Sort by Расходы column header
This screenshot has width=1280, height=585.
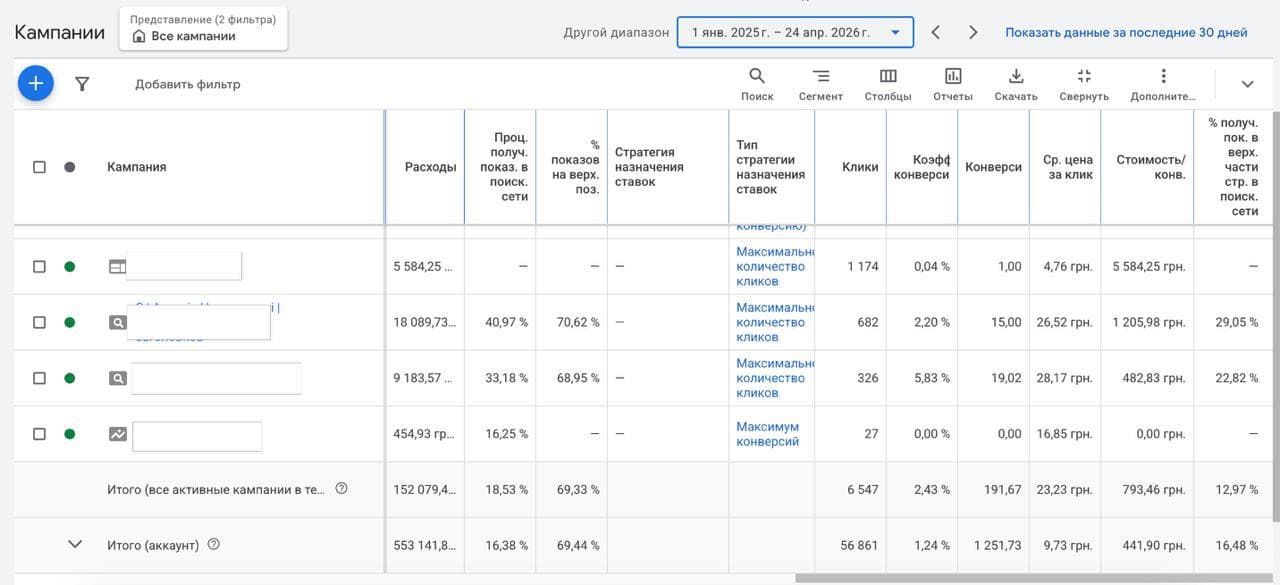[430, 167]
